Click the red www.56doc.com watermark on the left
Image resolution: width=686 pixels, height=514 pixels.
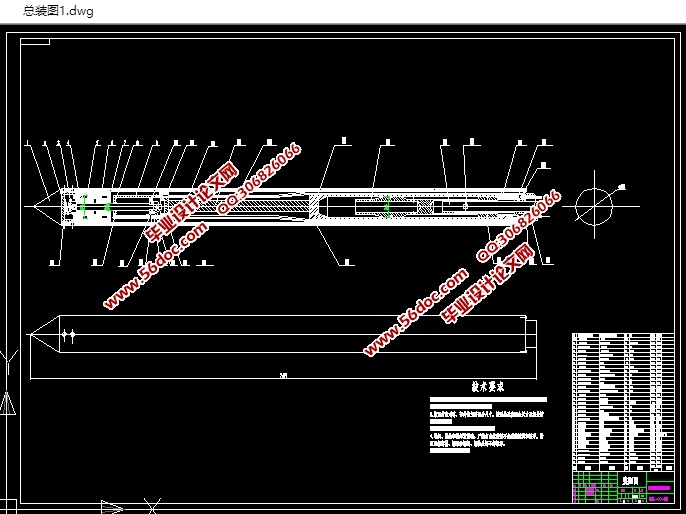coord(155,263)
